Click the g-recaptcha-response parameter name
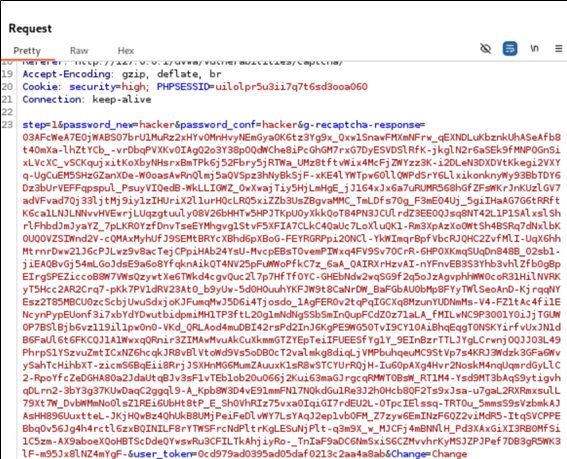 (x=362, y=125)
